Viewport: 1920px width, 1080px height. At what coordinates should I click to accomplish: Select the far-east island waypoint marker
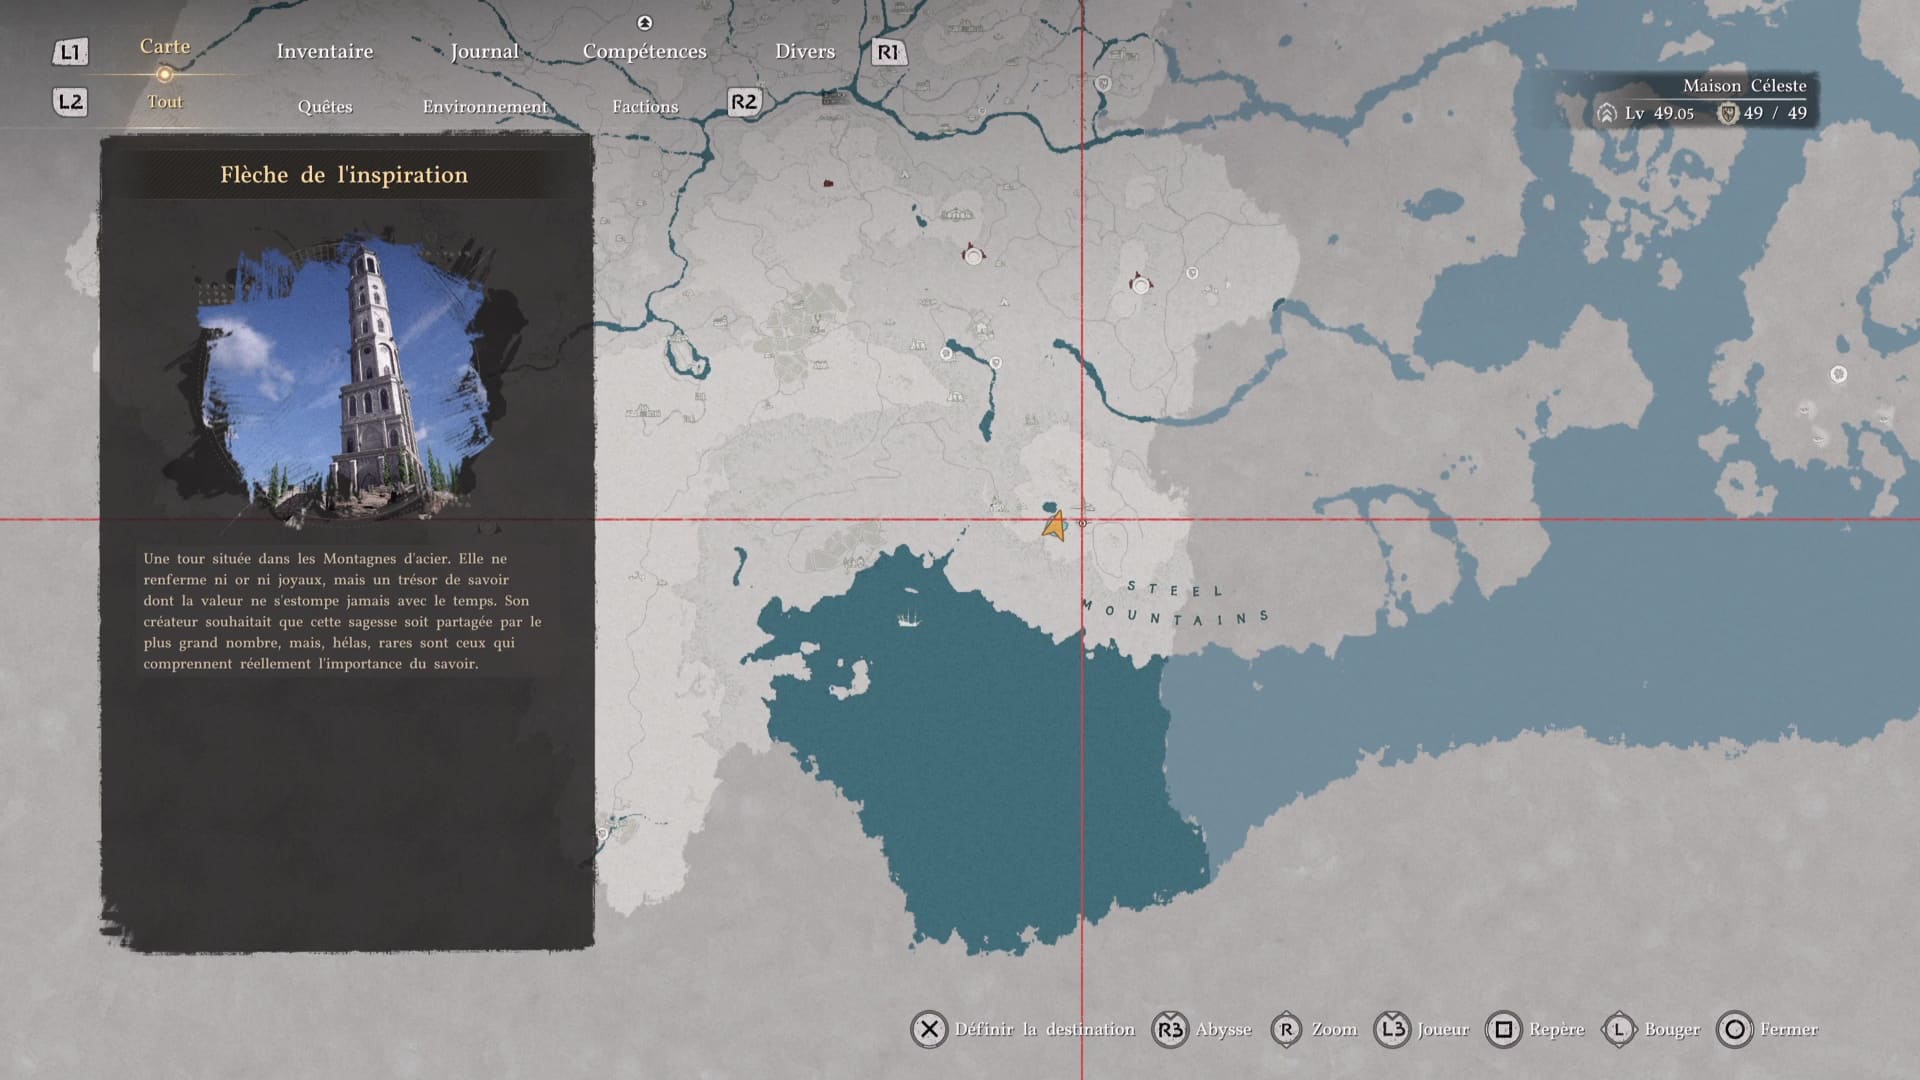(x=1838, y=374)
